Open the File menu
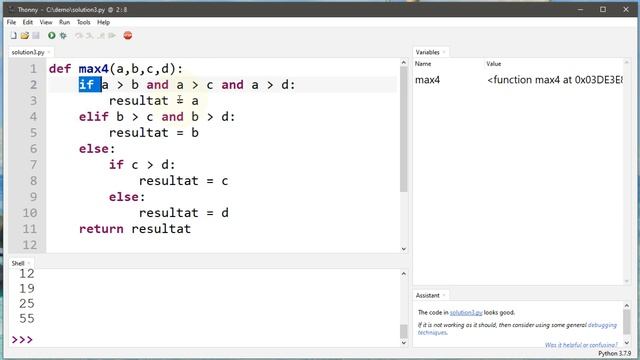The height and width of the screenshot is (360, 640). pos(11,22)
